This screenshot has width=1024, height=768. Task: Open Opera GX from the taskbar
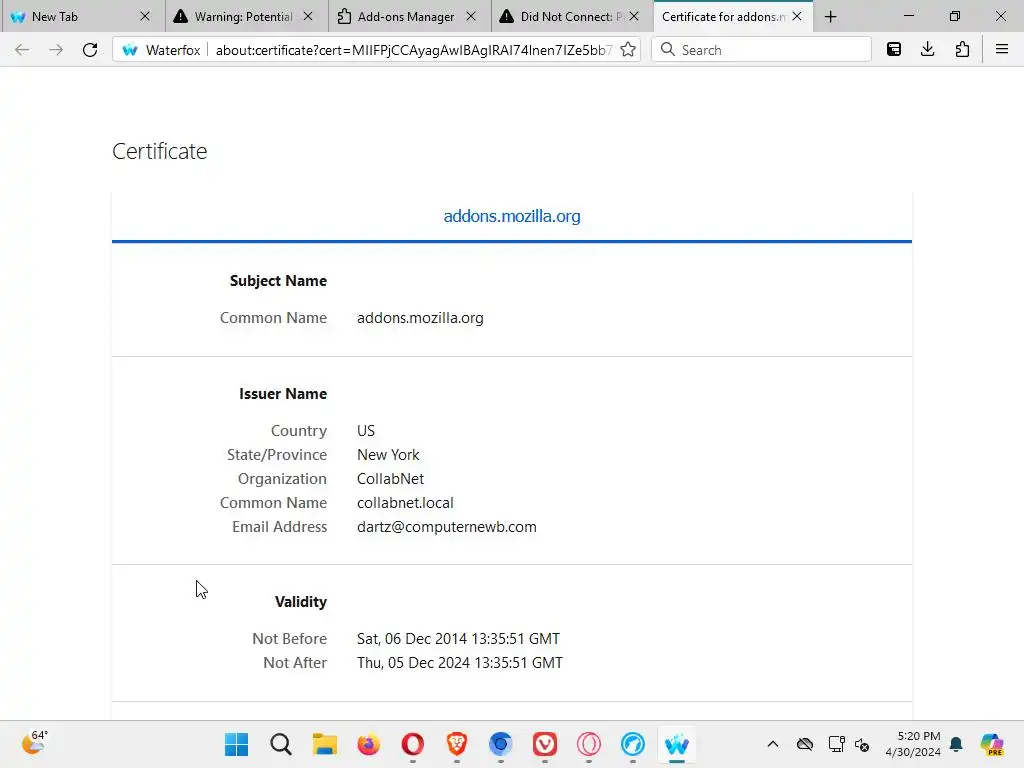click(x=588, y=744)
